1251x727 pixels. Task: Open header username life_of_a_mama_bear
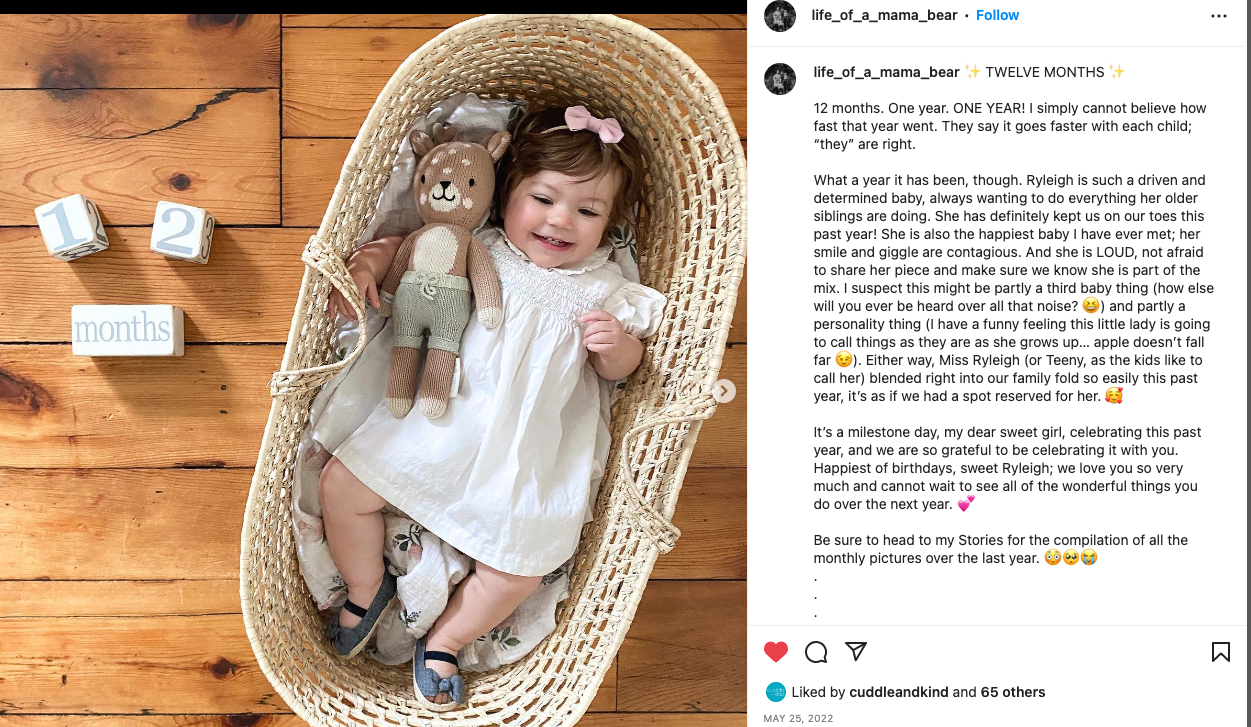coord(884,15)
